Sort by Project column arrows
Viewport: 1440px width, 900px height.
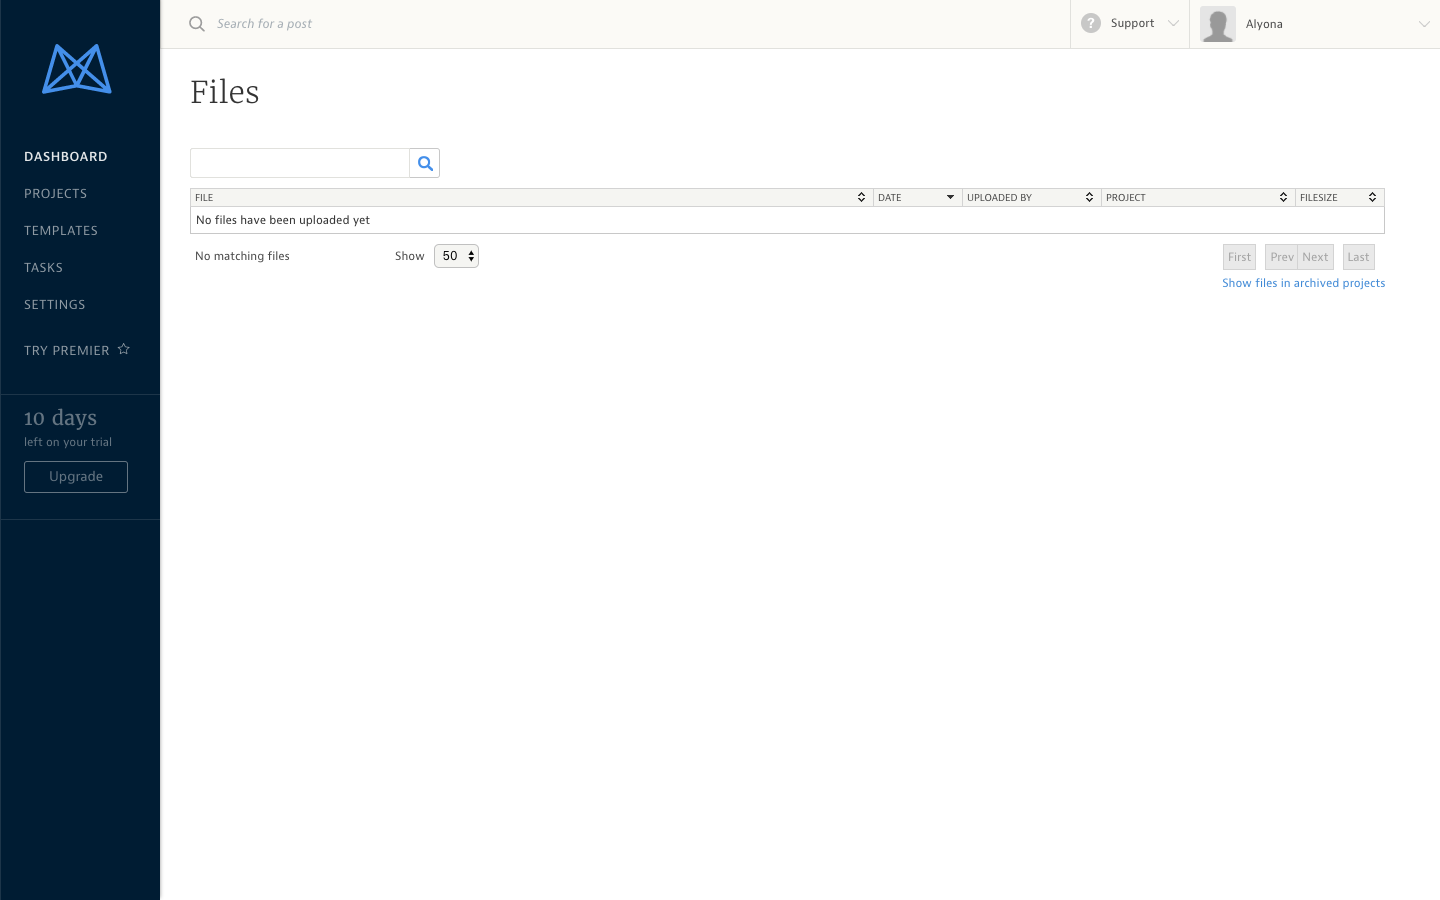coord(1283,198)
